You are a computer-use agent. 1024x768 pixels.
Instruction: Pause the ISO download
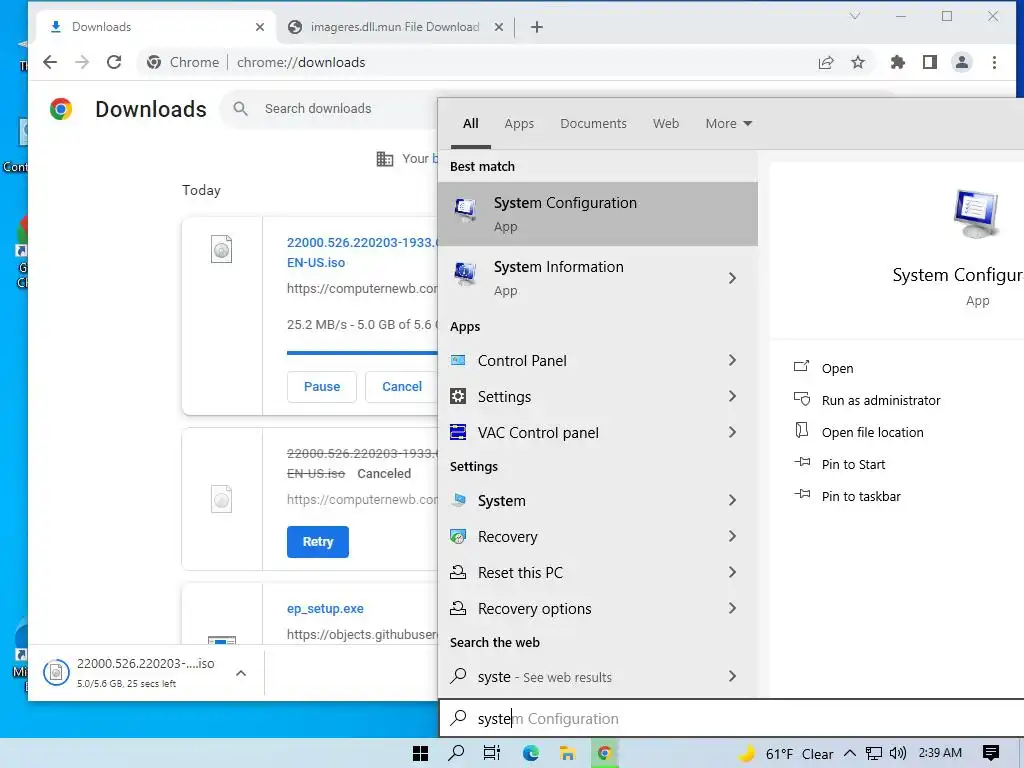tap(322, 387)
